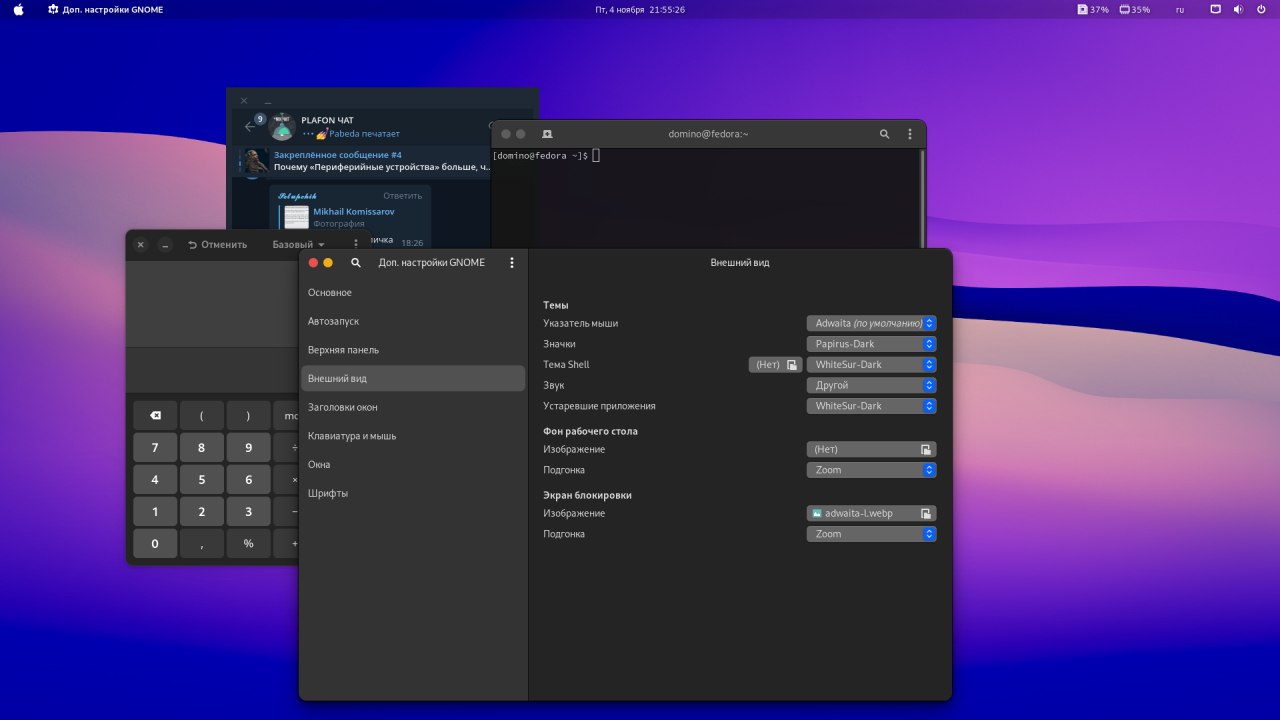Go back in Telegram chat

coord(250,127)
